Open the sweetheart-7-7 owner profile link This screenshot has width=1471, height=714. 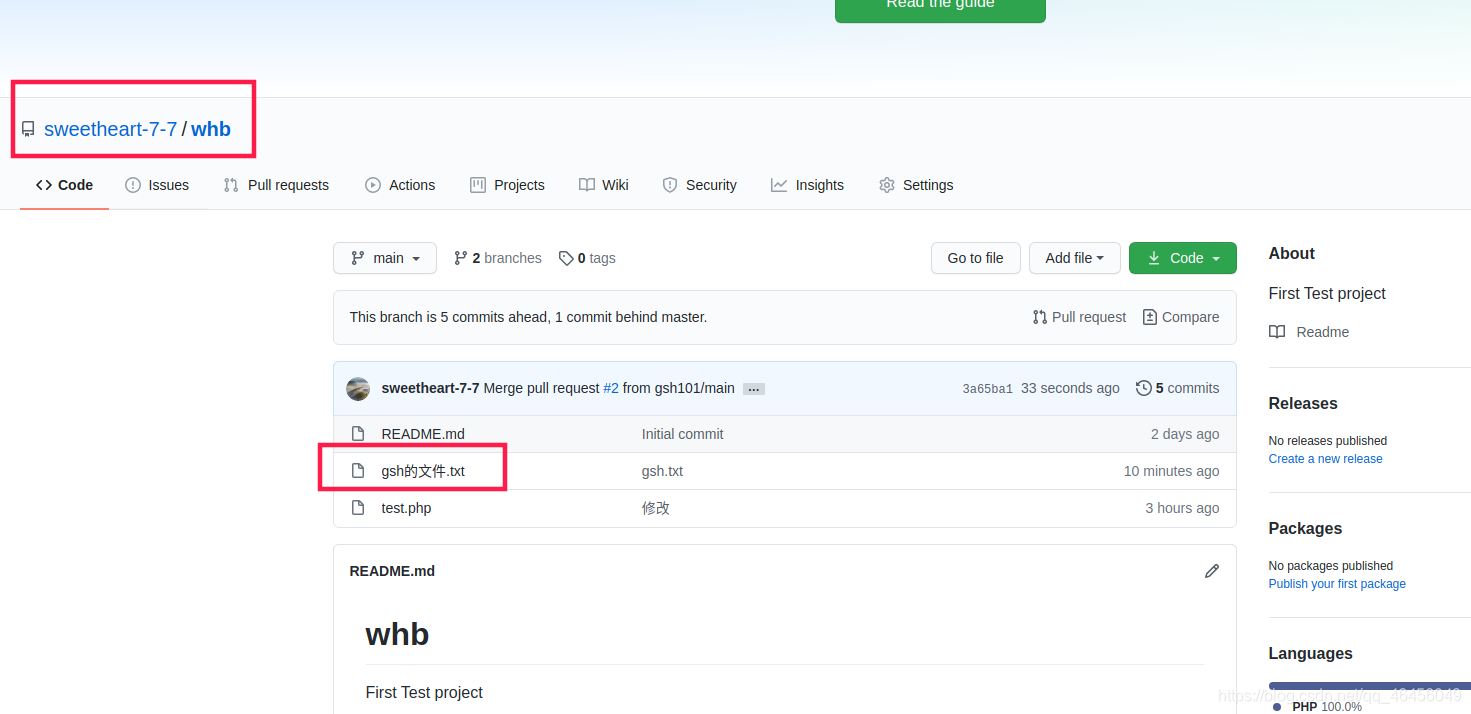pyautogui.click(x=110, y=129)
